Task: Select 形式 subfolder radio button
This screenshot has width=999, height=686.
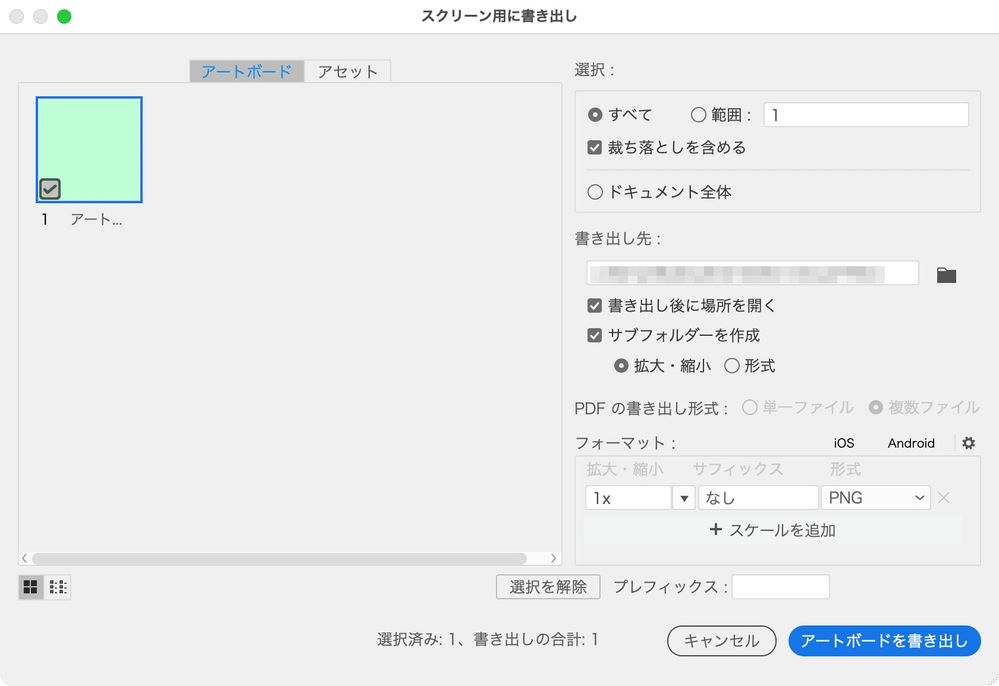Action: click(x=731, y=366)
